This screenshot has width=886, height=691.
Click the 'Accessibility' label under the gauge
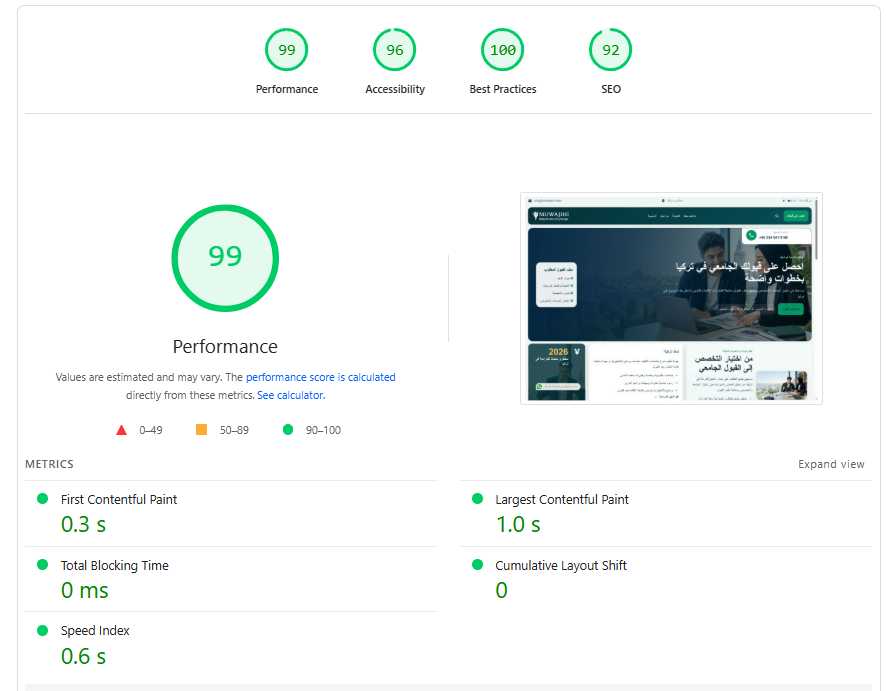coord(394,89)
